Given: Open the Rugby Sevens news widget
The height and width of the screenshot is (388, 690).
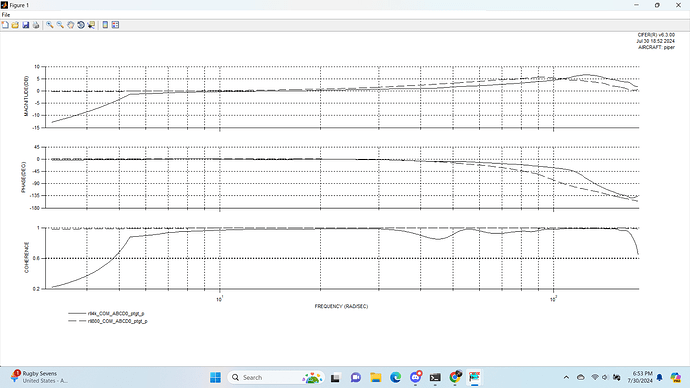Looking at the screenshot, I should pos(40,377).
